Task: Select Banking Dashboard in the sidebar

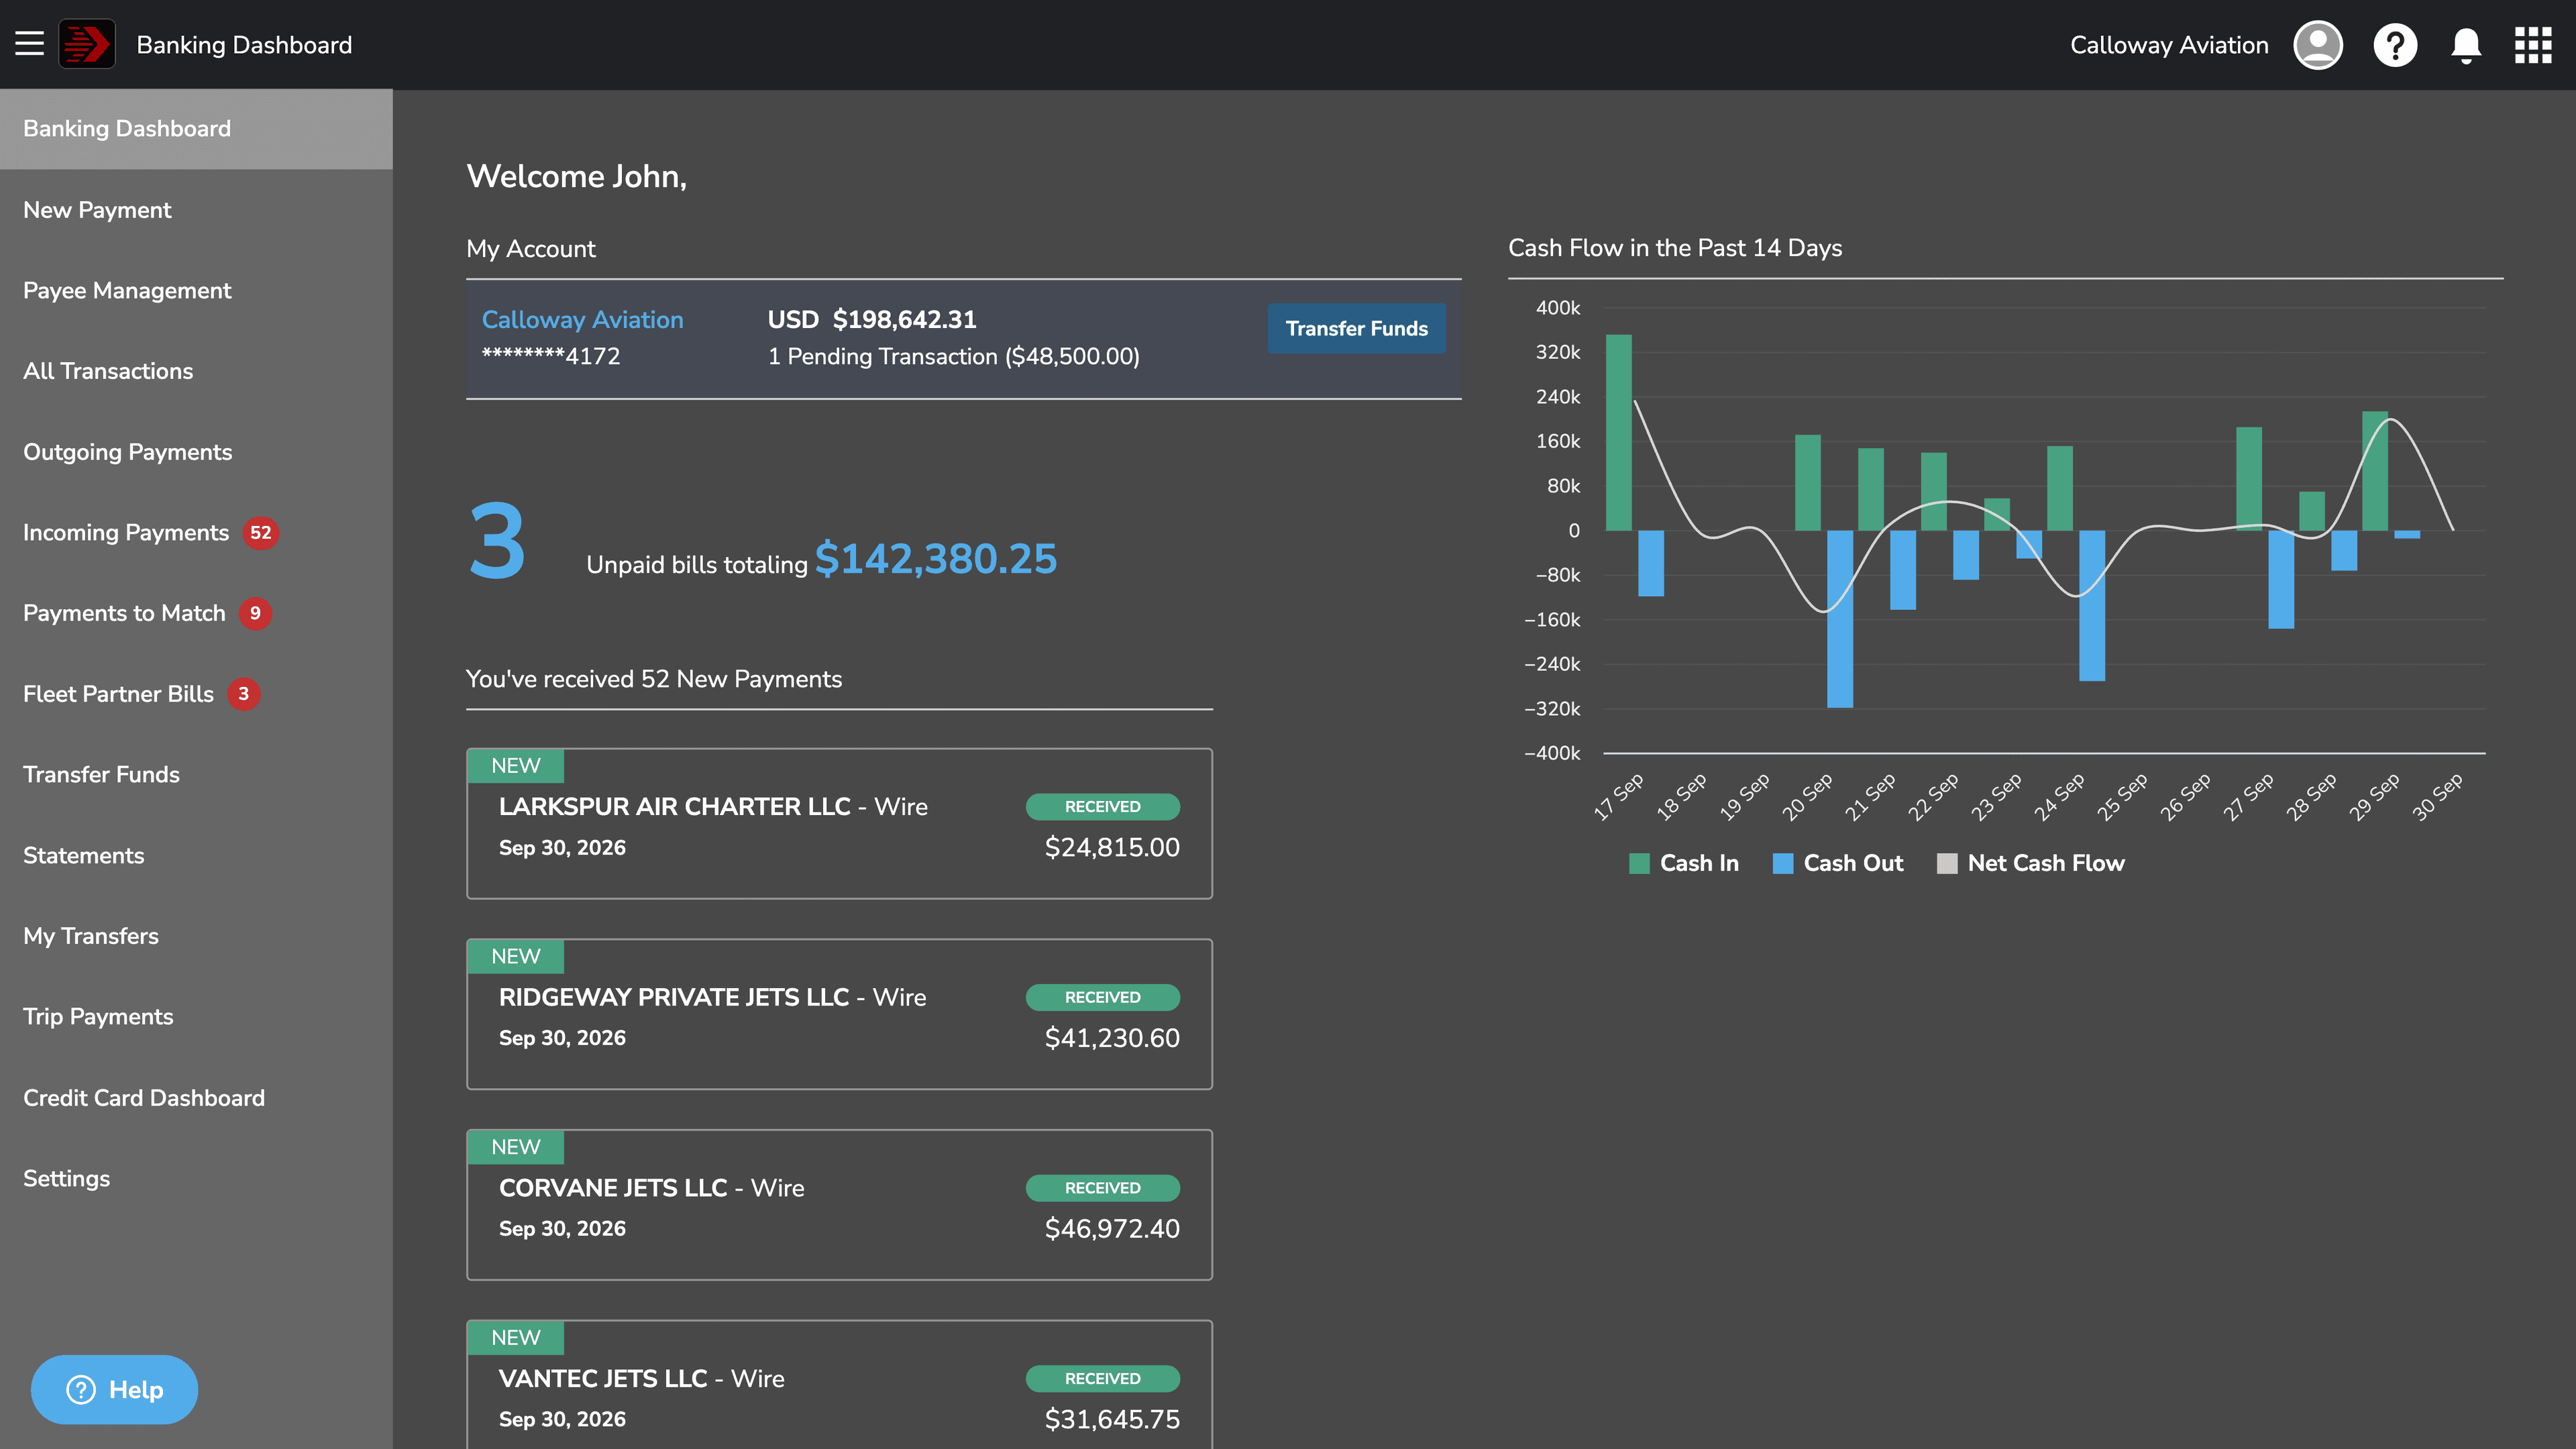Action: click(x=196, y=129)
